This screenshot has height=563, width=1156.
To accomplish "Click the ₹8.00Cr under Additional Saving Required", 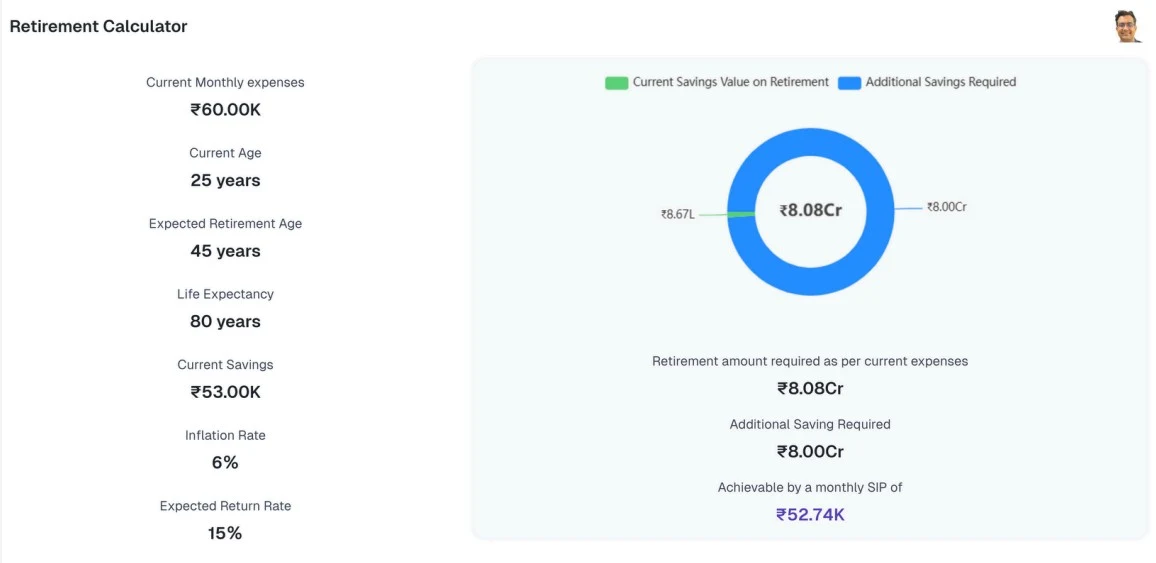I will (x=810, y=452).
